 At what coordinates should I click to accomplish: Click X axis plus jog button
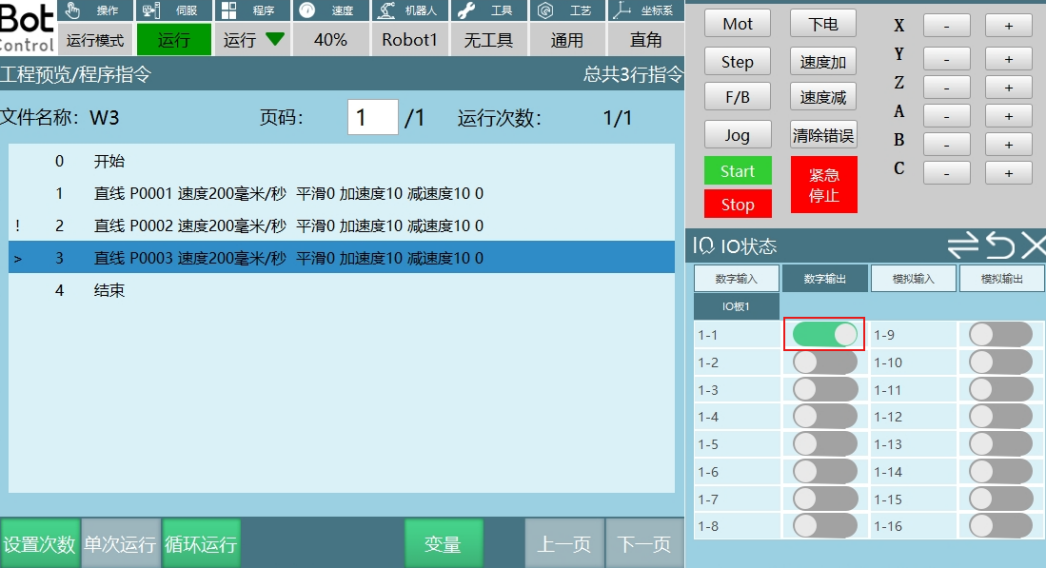pos(1009,25)
